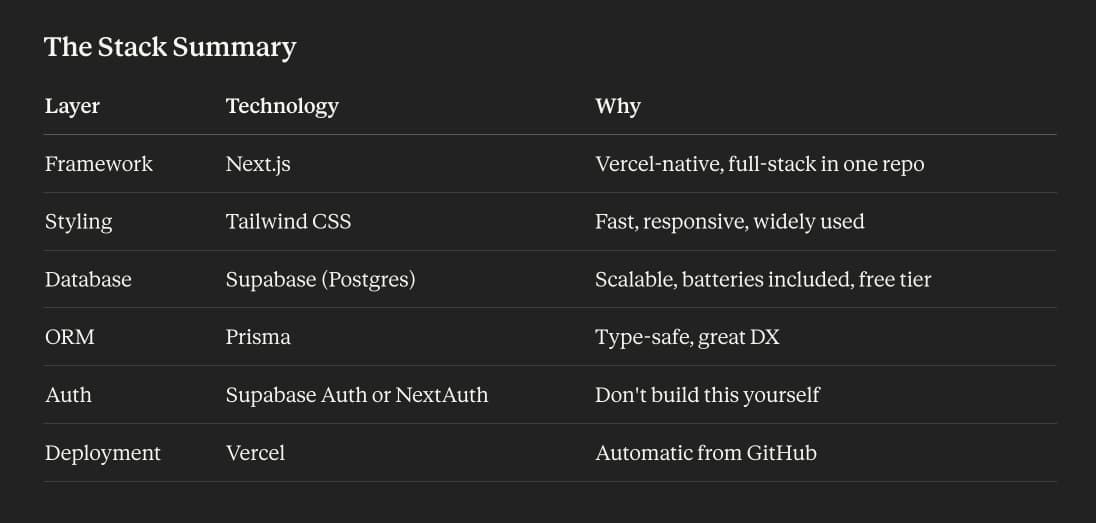Viewport: 1096px width, 523px height.
Task: Click the "Prisma" technology cell
Action: pyautogui.click(x=258, y=337)
